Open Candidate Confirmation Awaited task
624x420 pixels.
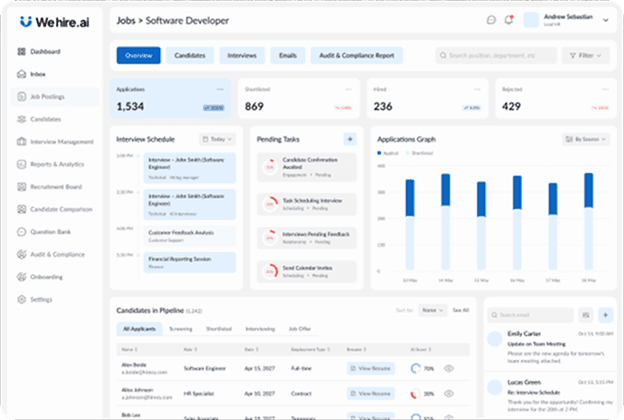pyautogui.click(x=306, y=167)
